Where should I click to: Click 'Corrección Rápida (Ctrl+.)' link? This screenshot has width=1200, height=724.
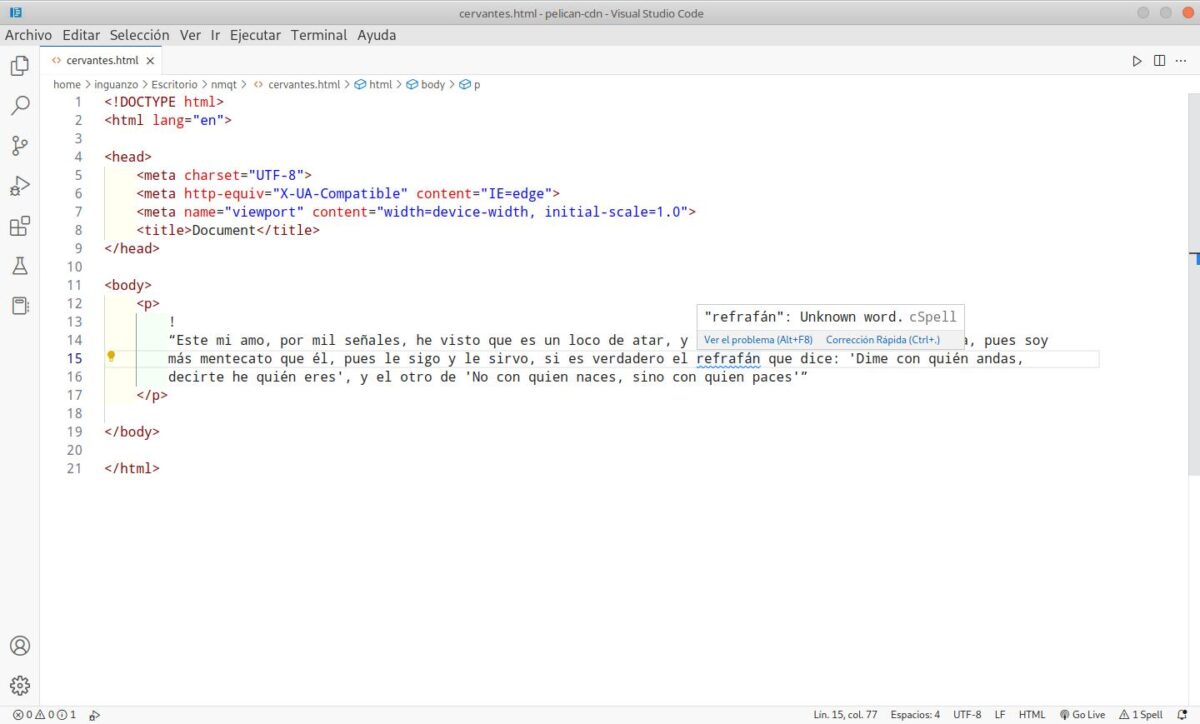point(883,340)
